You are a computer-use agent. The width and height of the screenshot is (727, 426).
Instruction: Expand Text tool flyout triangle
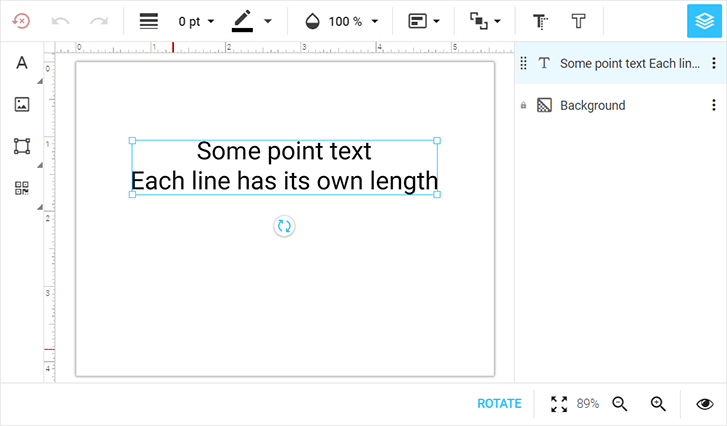(40, 81)
